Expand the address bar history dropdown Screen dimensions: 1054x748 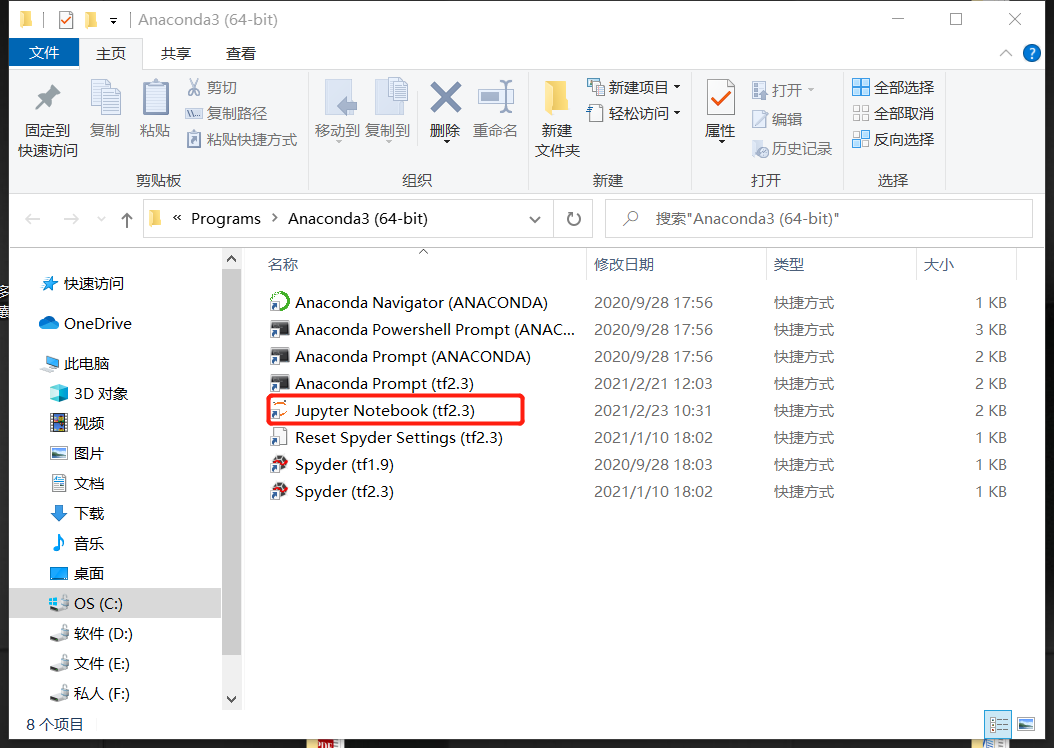tap(535, 219)
